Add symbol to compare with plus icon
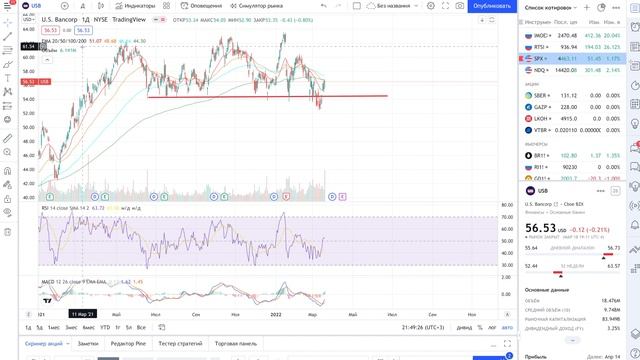The height and width of the screenshot is (360, 640). pos(64,6)
